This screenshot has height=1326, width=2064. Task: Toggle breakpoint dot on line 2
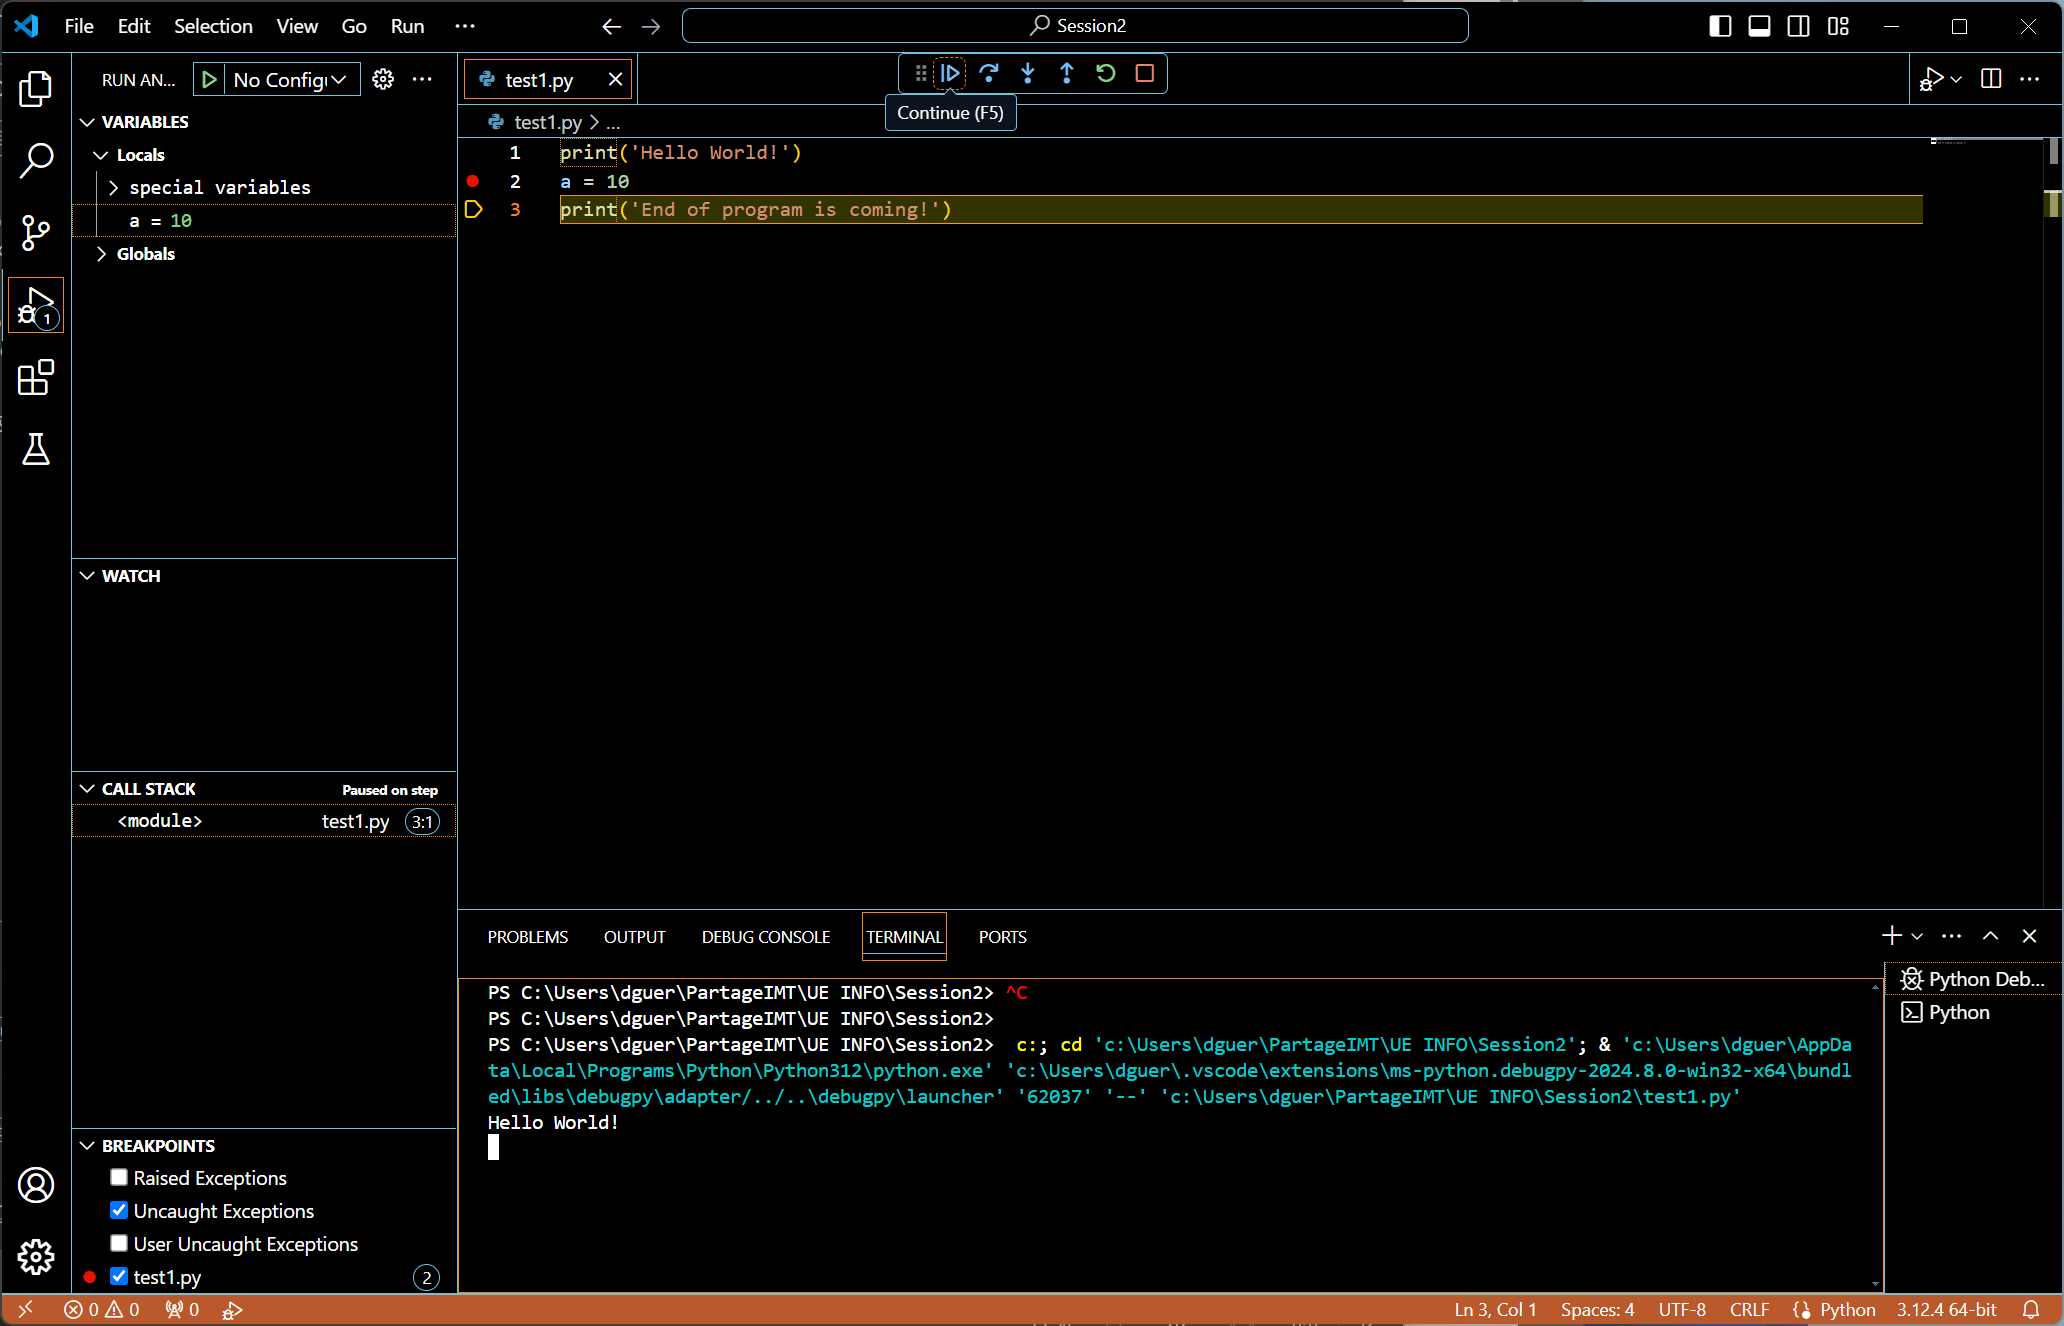[x=473, y=181]
